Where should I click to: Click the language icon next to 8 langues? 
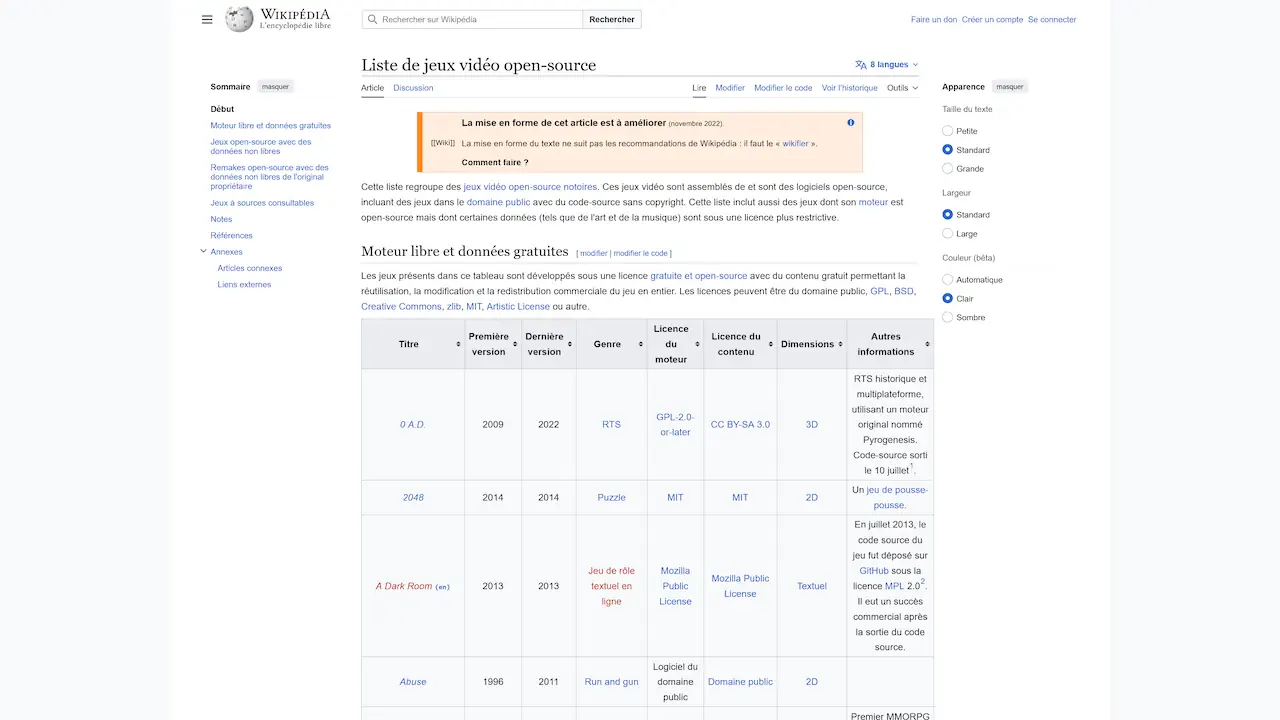860,63
